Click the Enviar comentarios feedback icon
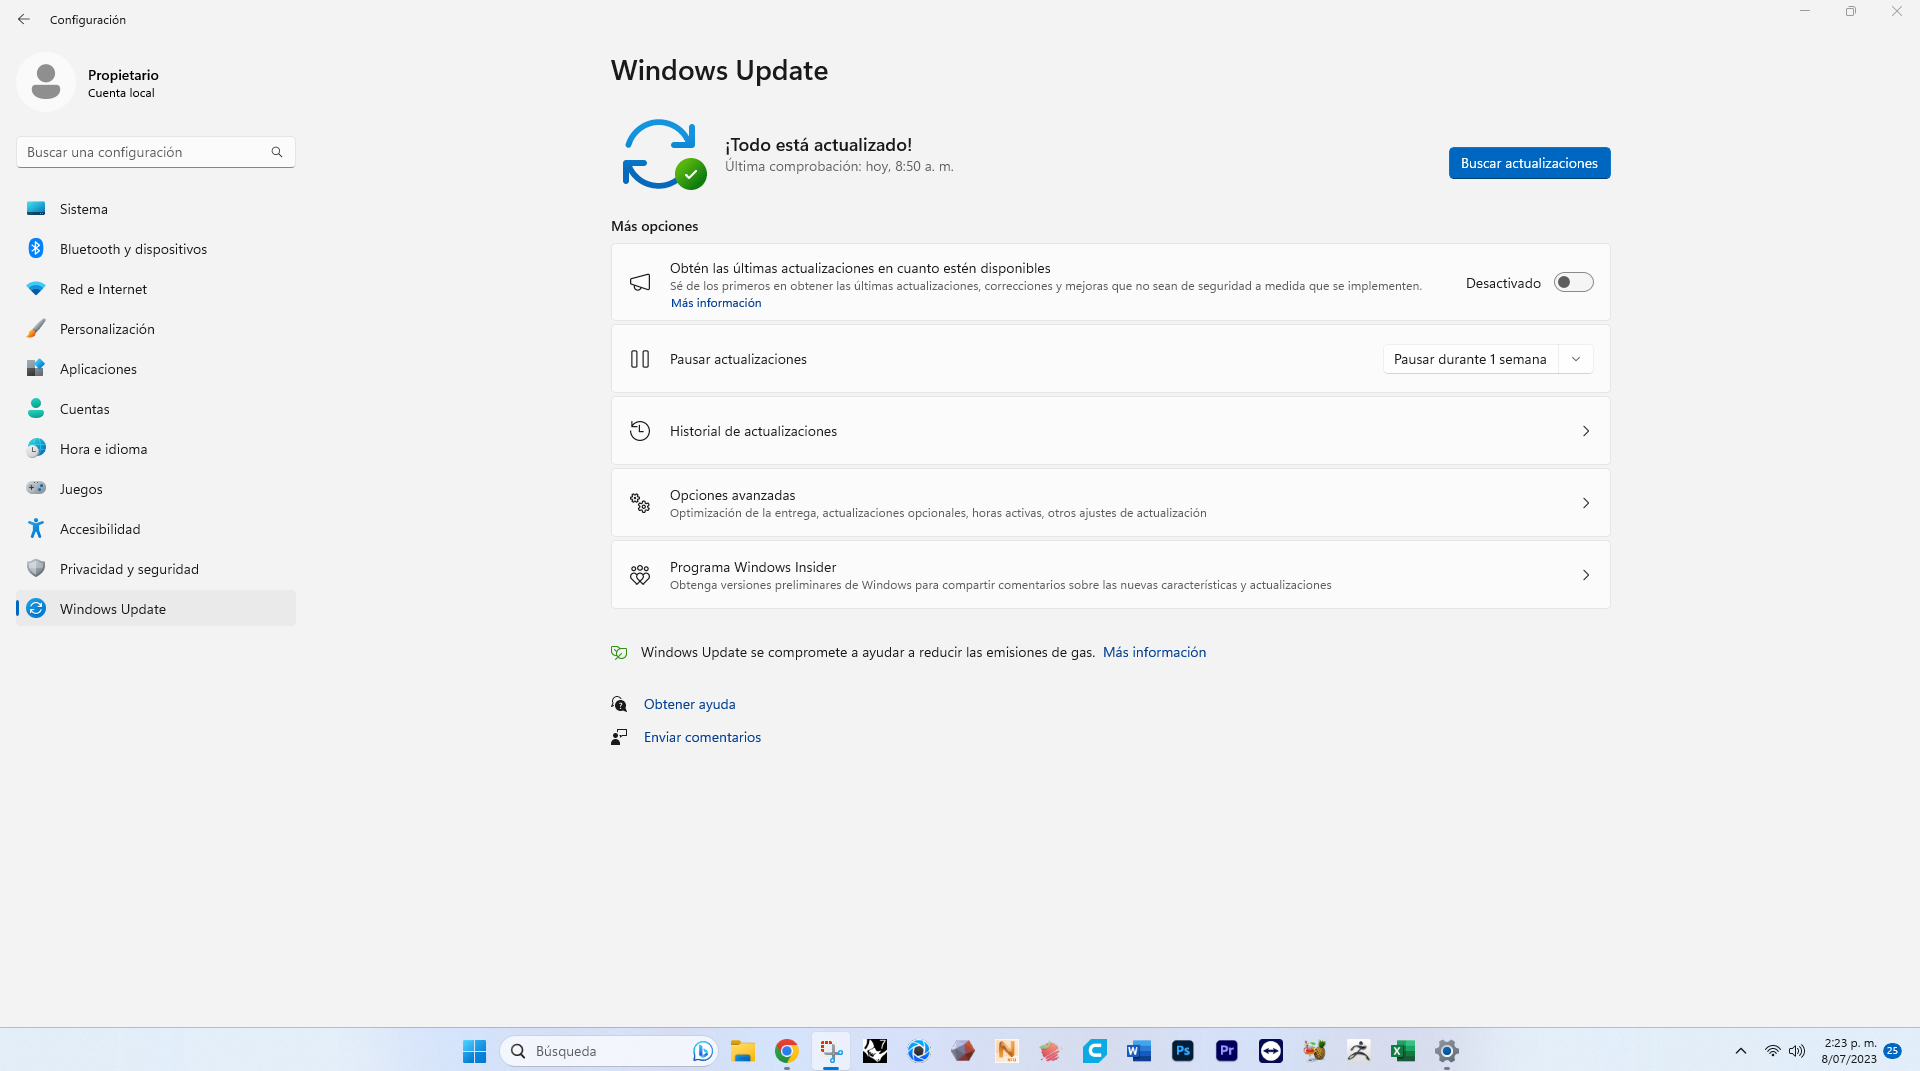The height and width of the screenshot is (1071, 1920). tap(619, 737)
